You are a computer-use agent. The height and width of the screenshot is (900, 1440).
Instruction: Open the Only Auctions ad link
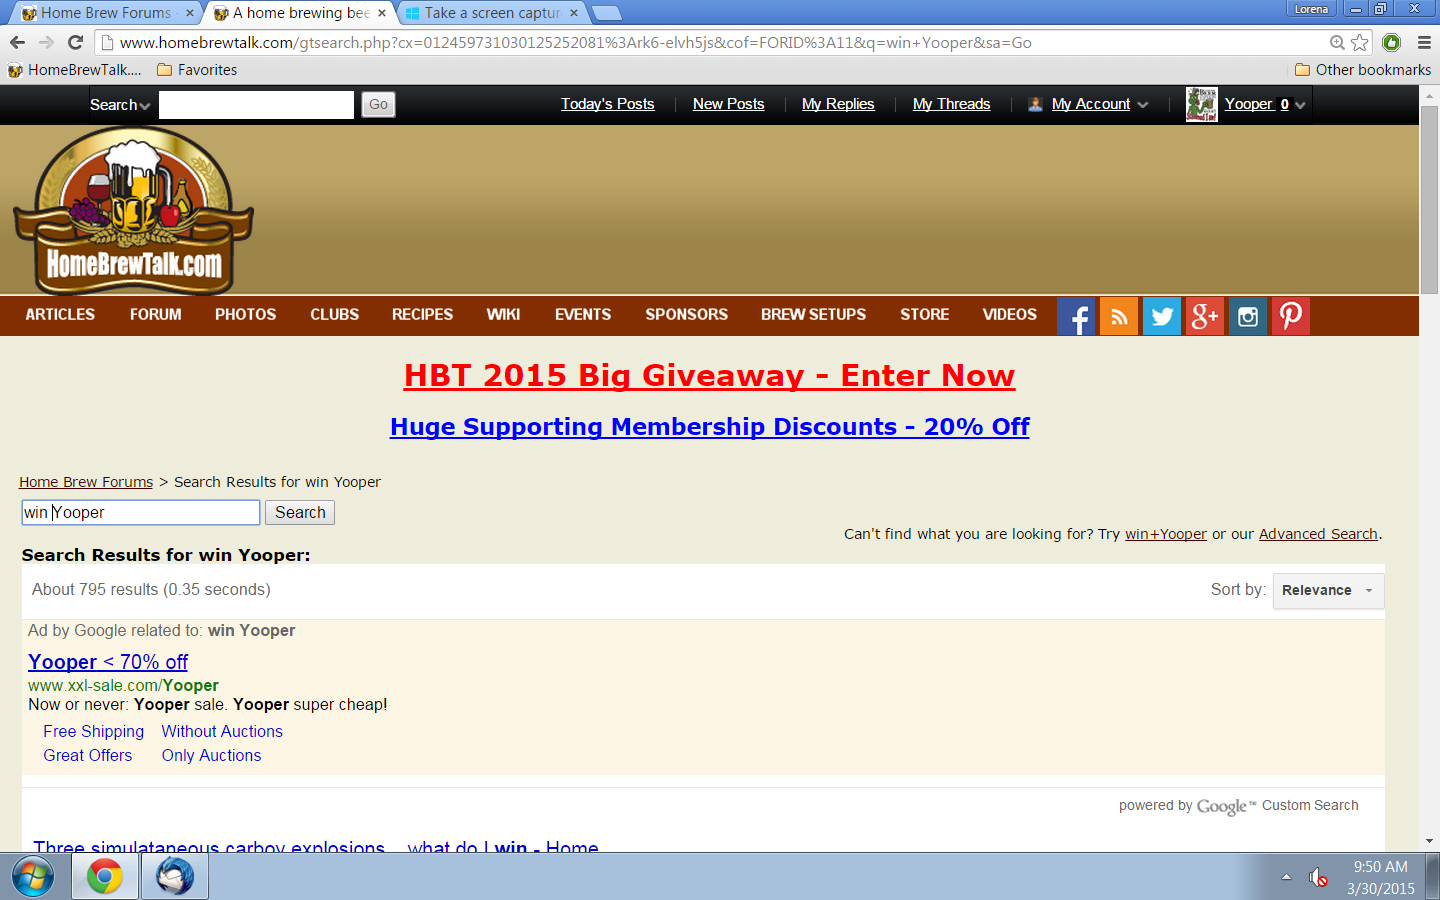[211, 755]
